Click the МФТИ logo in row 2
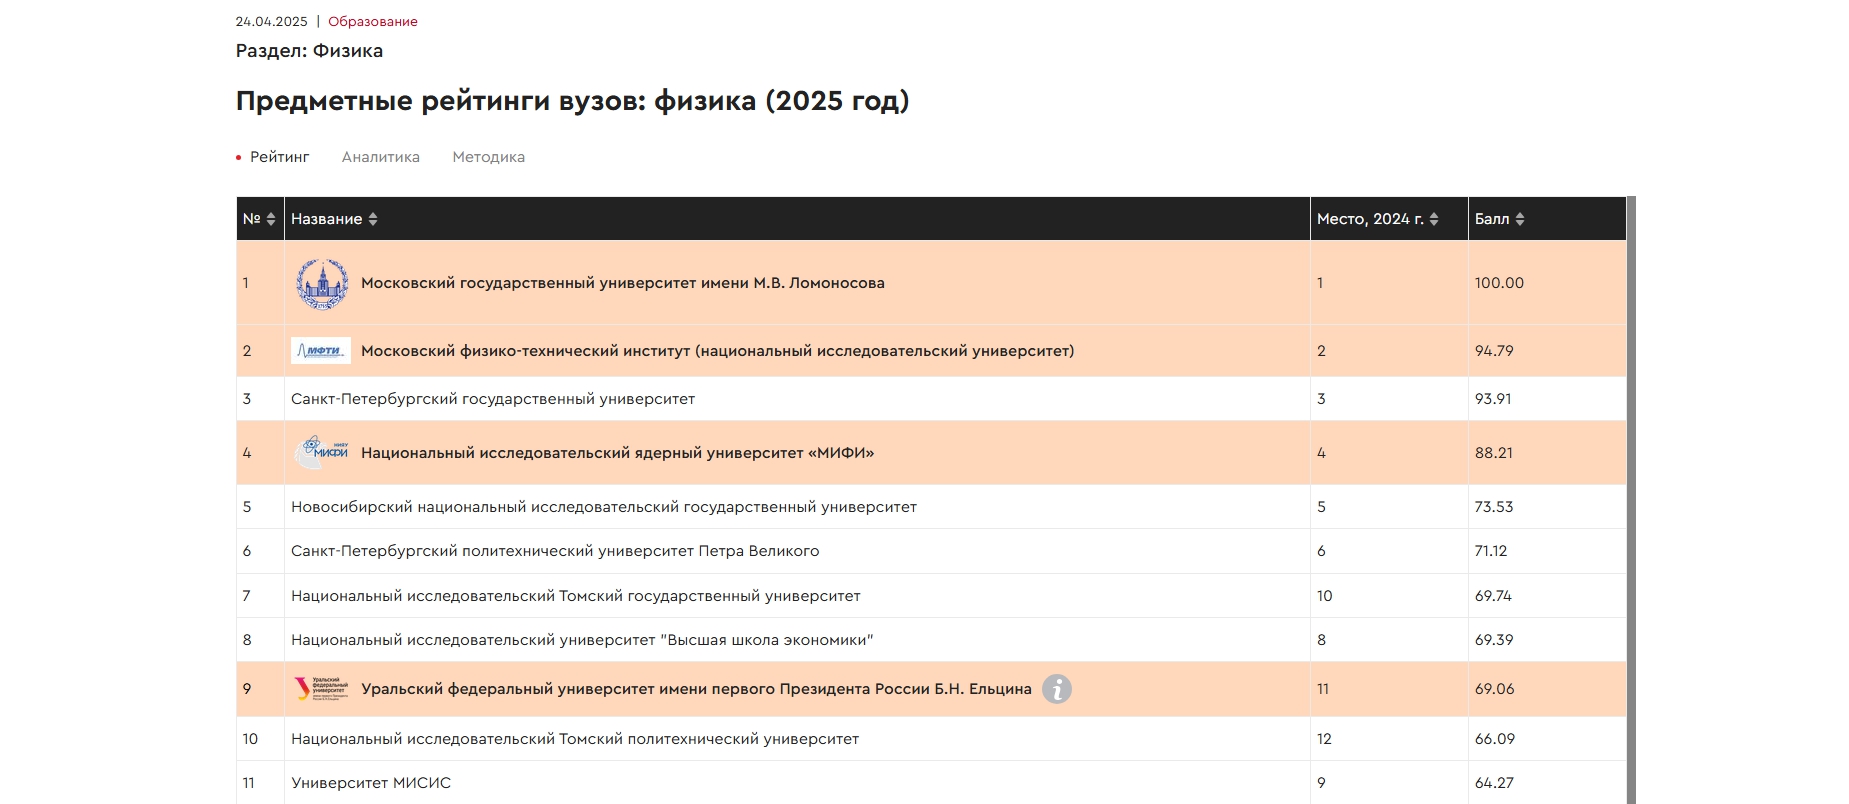The width and height of the screenshot is (1849, 804). (321, 351)
